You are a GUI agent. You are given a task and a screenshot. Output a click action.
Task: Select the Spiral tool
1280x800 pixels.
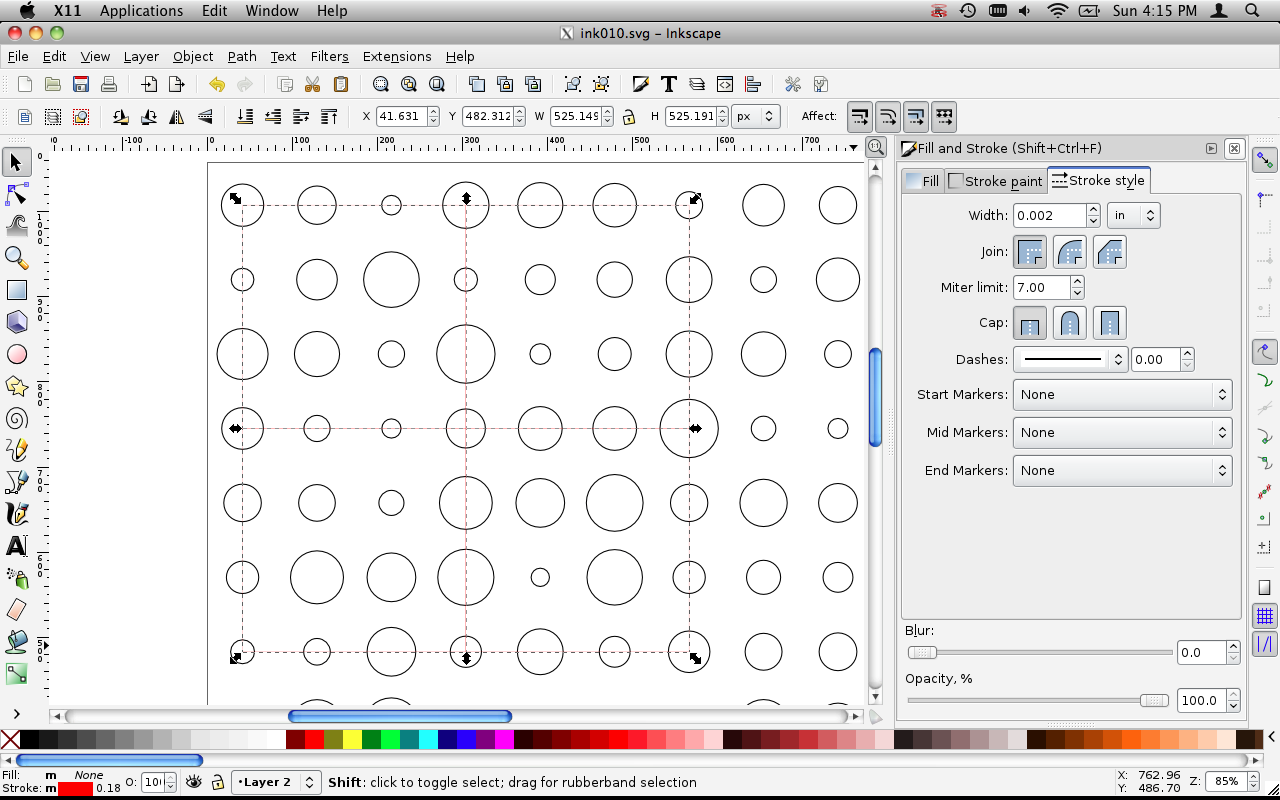click(17, 418)
